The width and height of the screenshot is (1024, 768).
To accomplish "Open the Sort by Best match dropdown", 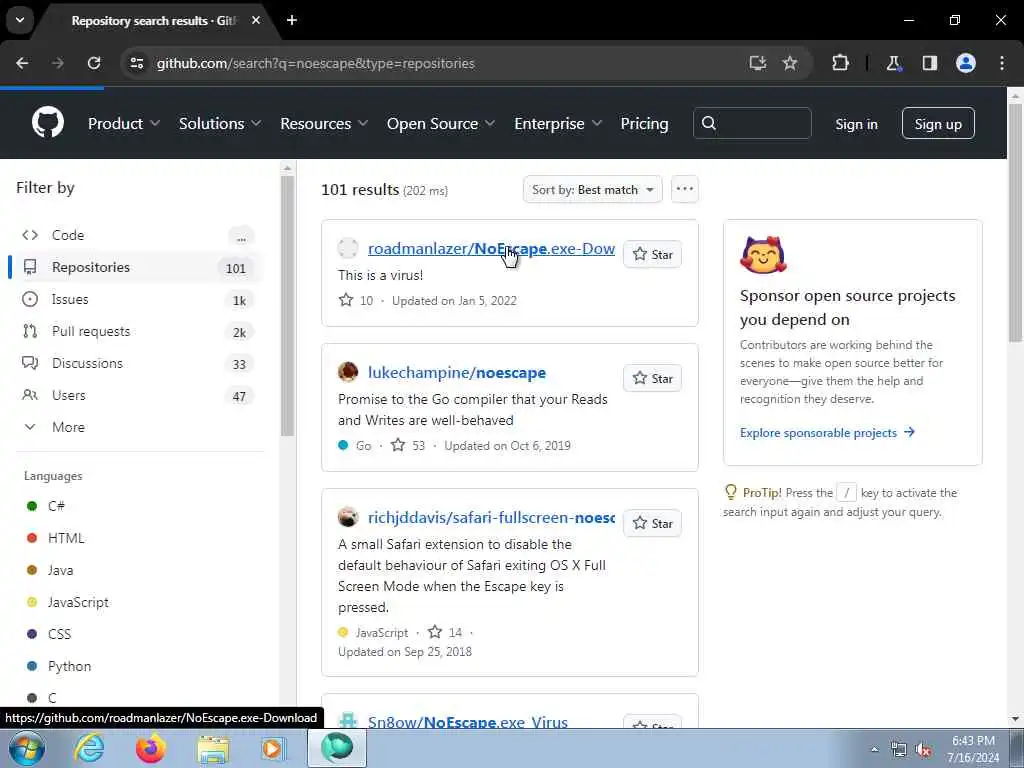I will (592, 190).
